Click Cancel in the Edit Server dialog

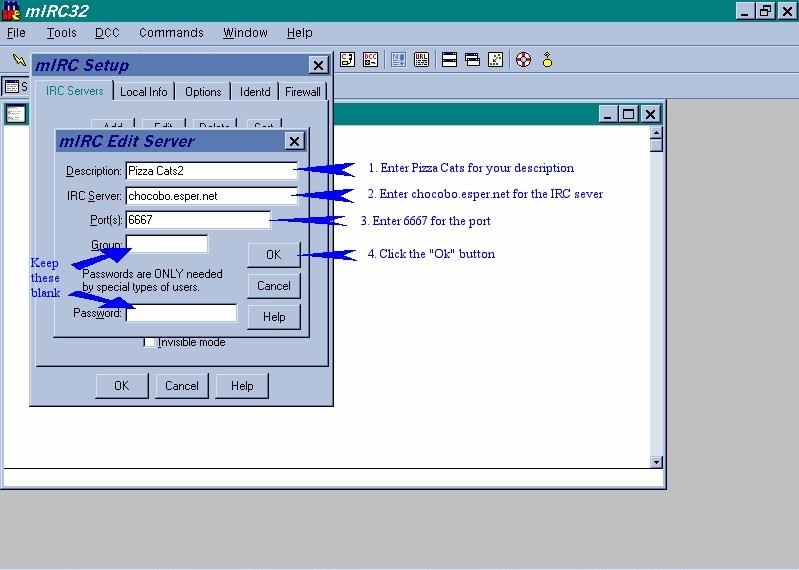pyautogui.click(x=274, y=286)
